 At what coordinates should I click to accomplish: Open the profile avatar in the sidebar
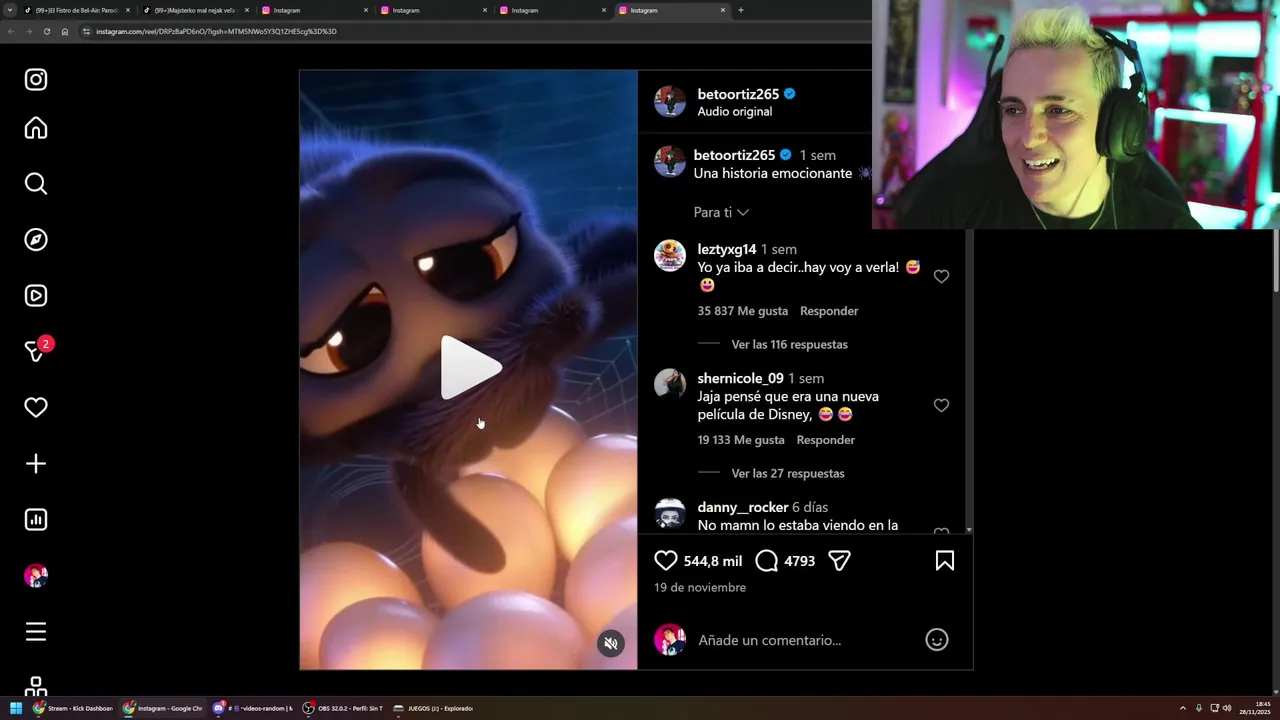(36, 576)
